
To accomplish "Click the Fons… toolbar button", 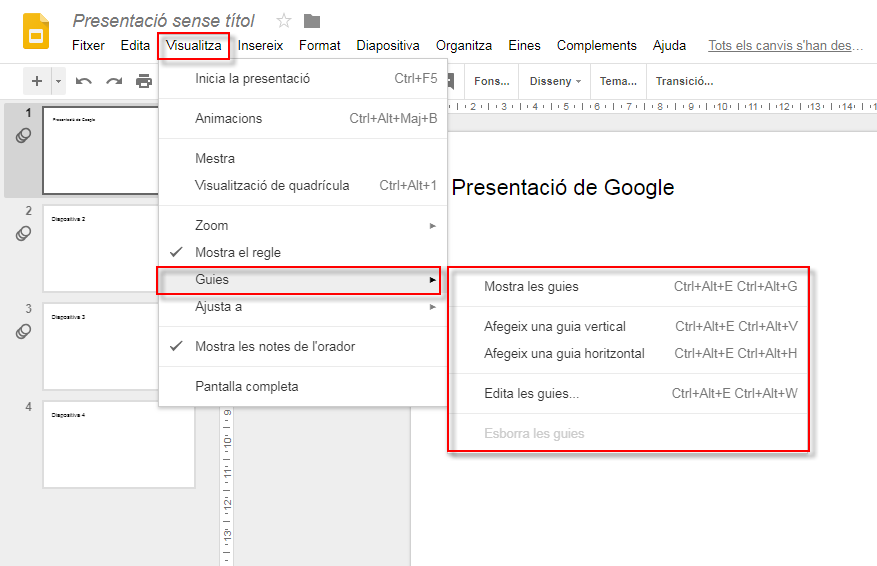I will (492, 81).
